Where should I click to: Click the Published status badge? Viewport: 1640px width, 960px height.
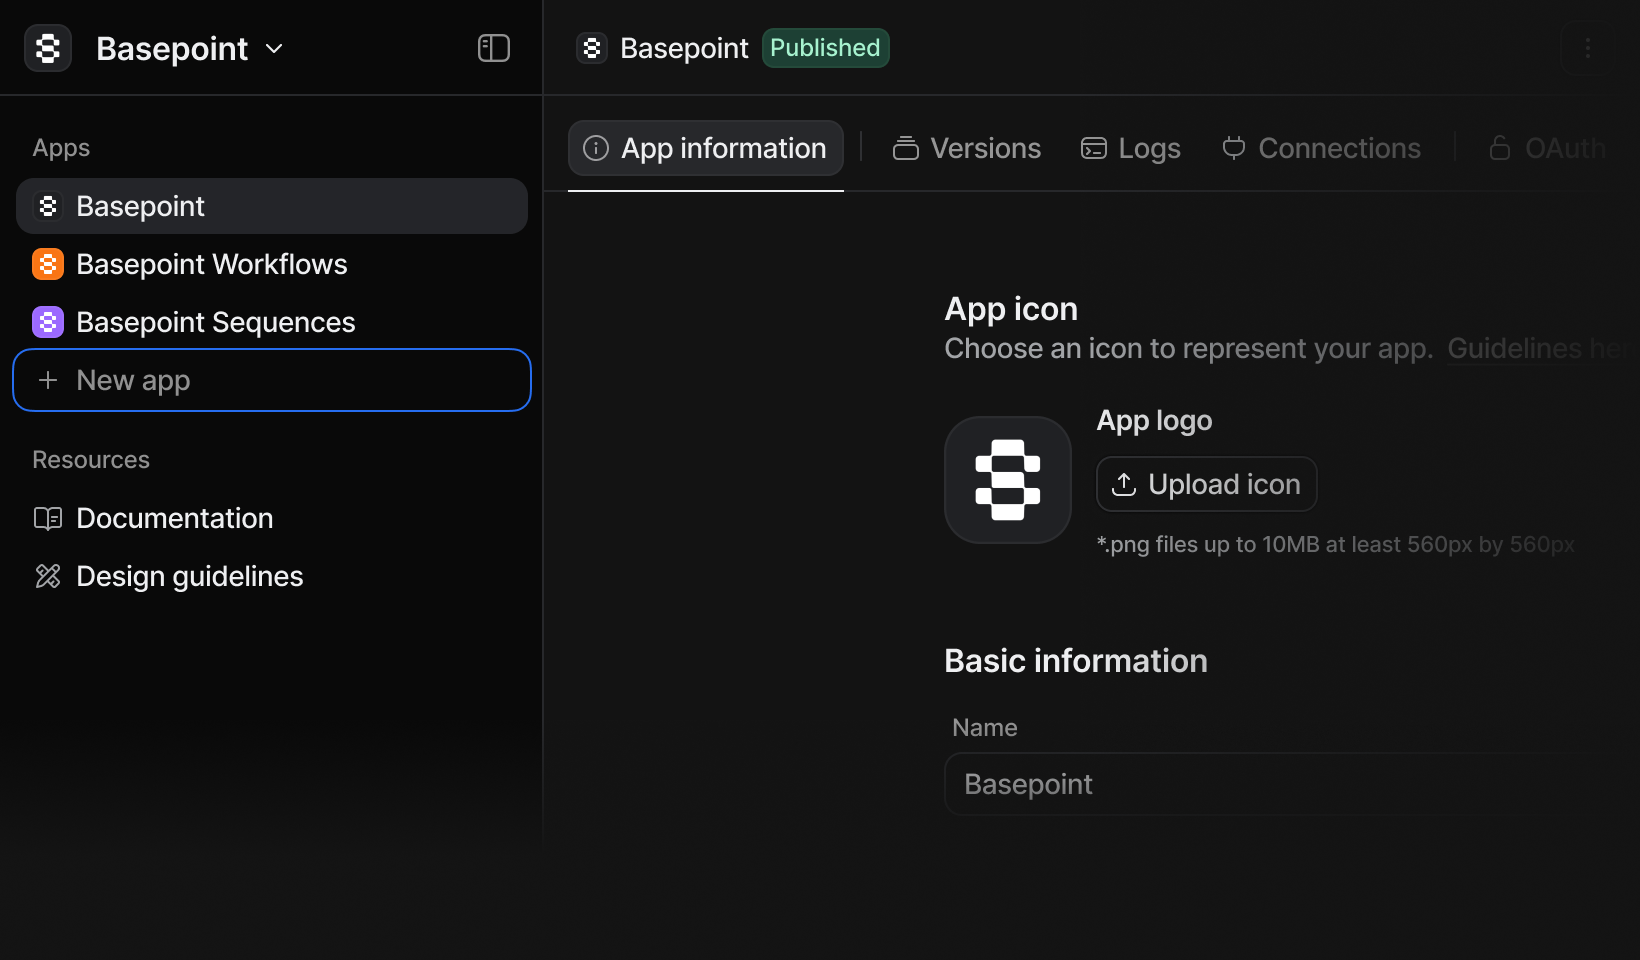(x=825, y=48)
